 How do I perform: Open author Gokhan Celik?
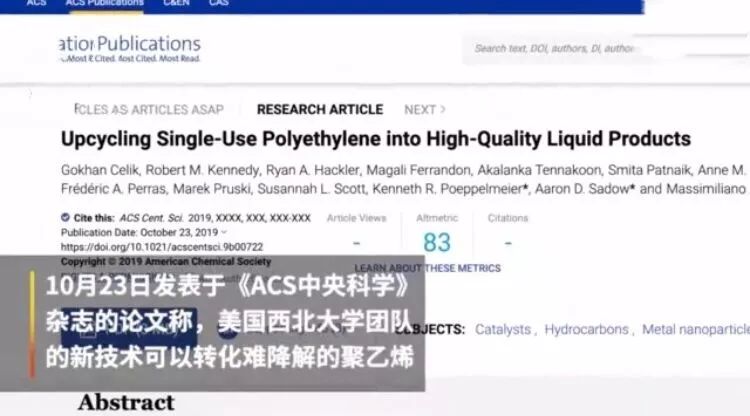(99, 170)
